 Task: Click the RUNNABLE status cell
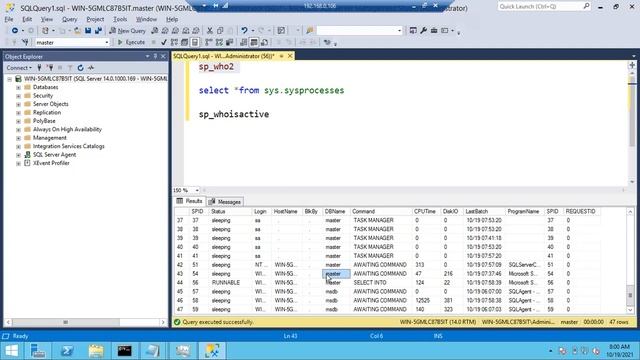pyautogui.click(x=226, y=282)
